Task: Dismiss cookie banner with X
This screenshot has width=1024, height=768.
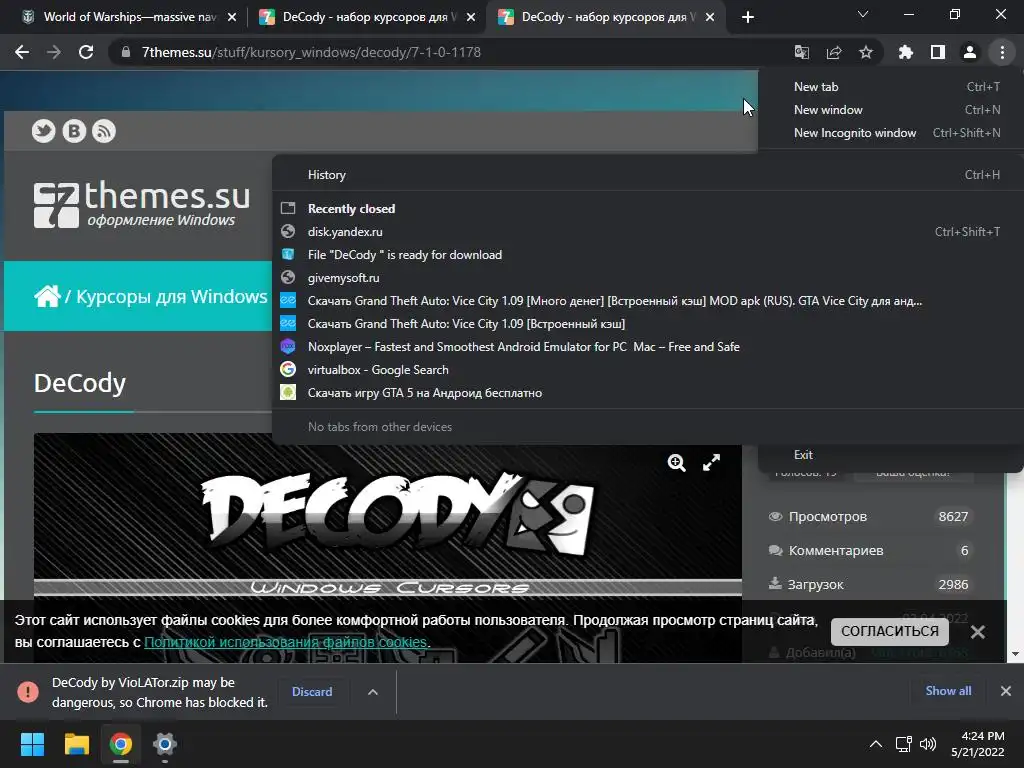Action: point(978,632)
